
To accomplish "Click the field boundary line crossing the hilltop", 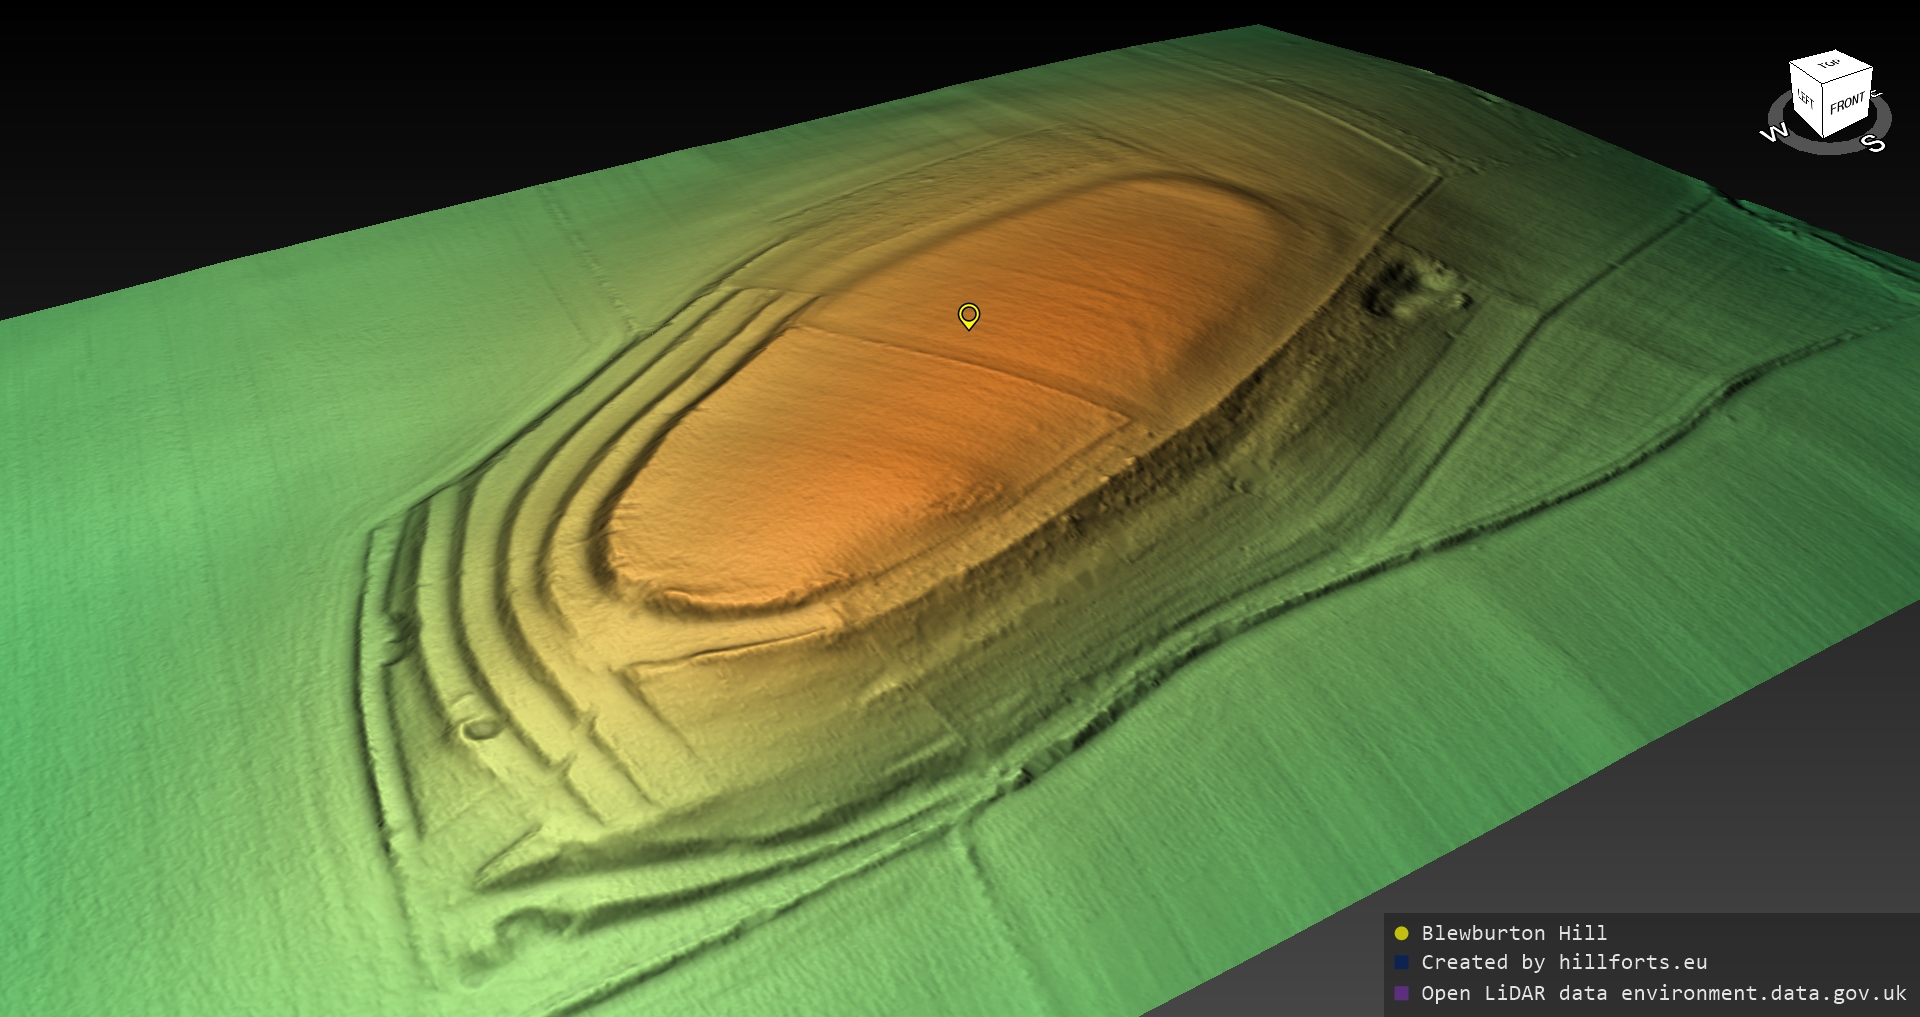I will (960, 360).
